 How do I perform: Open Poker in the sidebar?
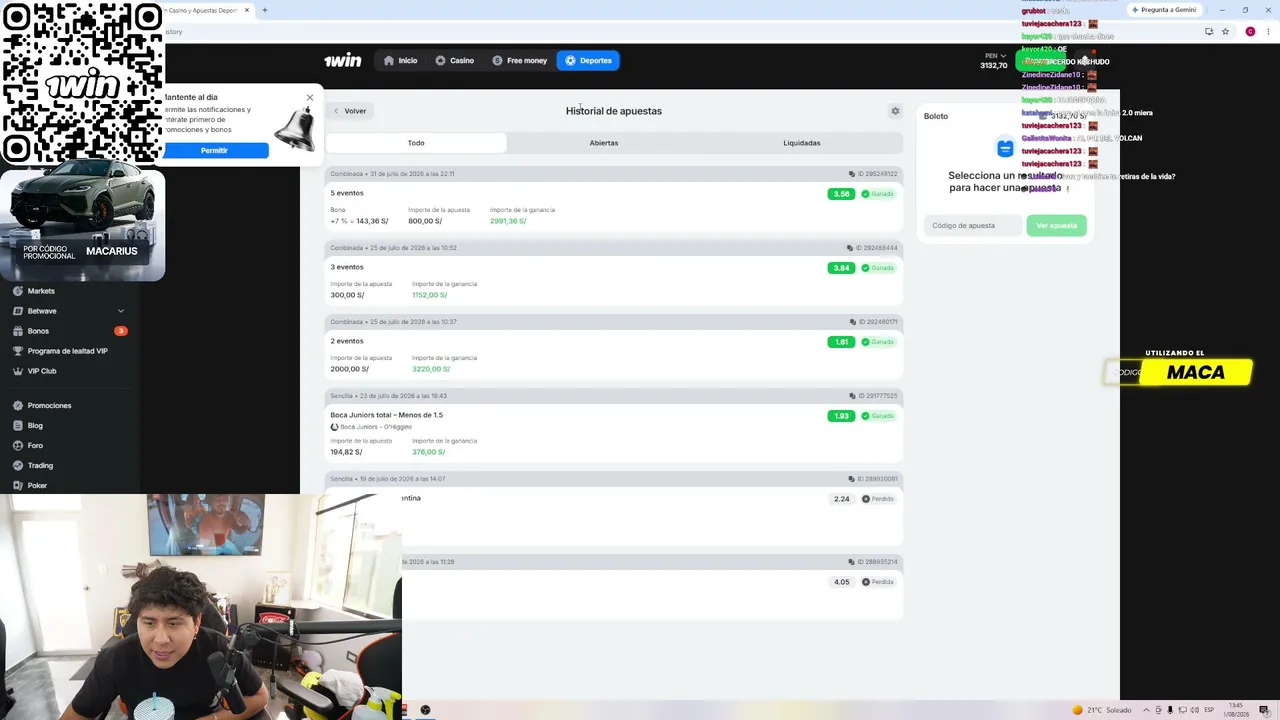point(37,485)
